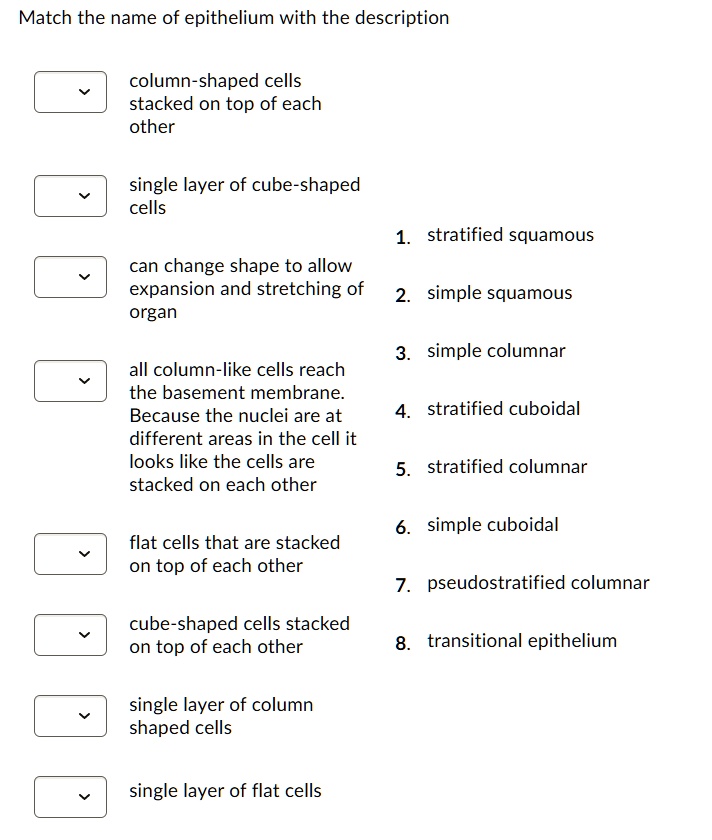Click the option simple squamous
Viewport: 712px width, 840px height.
coord(500,293)
